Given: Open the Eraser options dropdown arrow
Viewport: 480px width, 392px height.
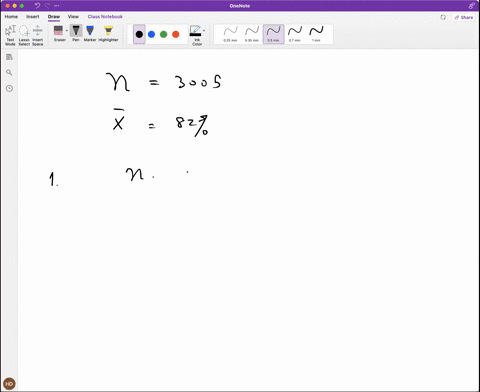Looking at the screenshot, I should [67, 31].
